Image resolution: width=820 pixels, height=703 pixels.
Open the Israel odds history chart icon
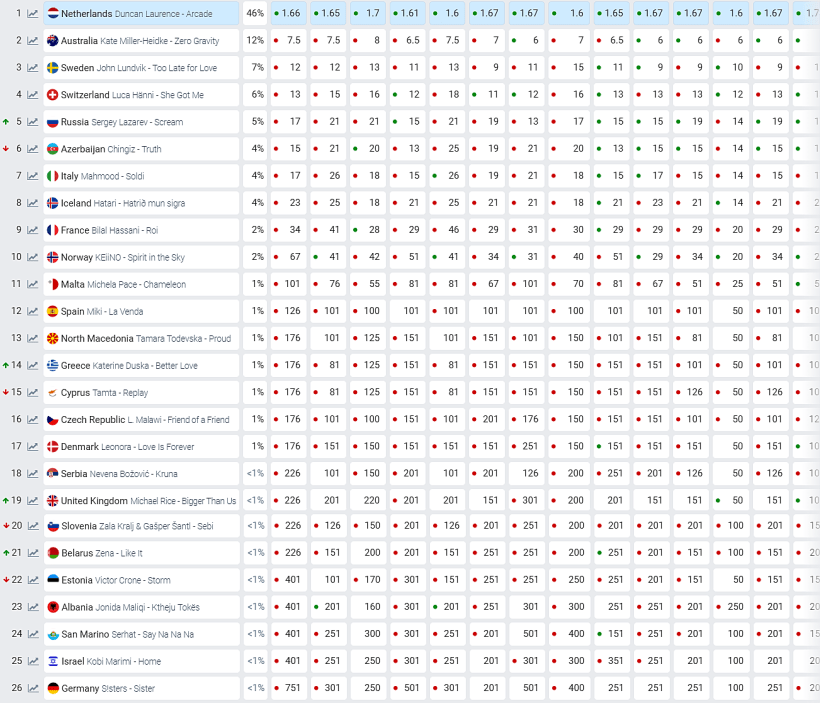[32, 662]
